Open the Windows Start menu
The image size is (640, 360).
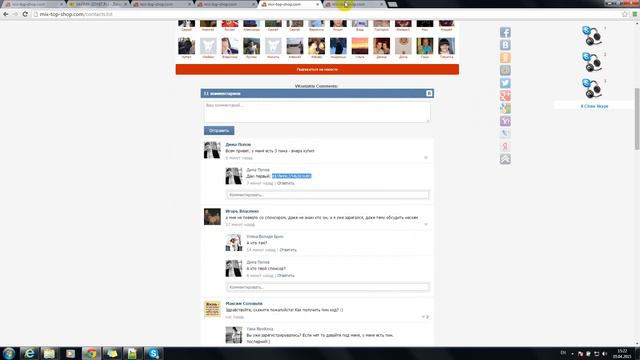point(9,353)
